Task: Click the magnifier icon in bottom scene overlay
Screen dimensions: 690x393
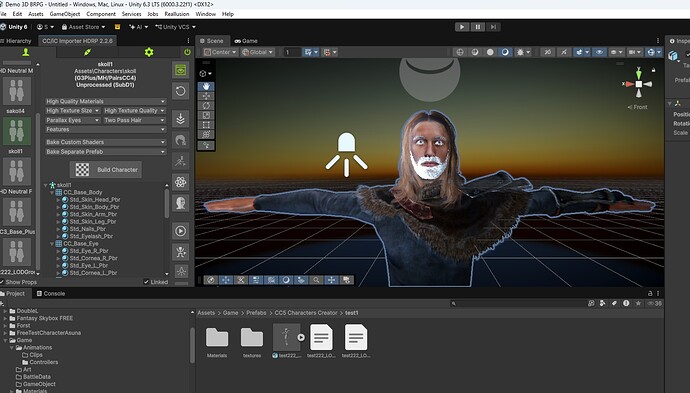Action: click(x=316, y=280)
